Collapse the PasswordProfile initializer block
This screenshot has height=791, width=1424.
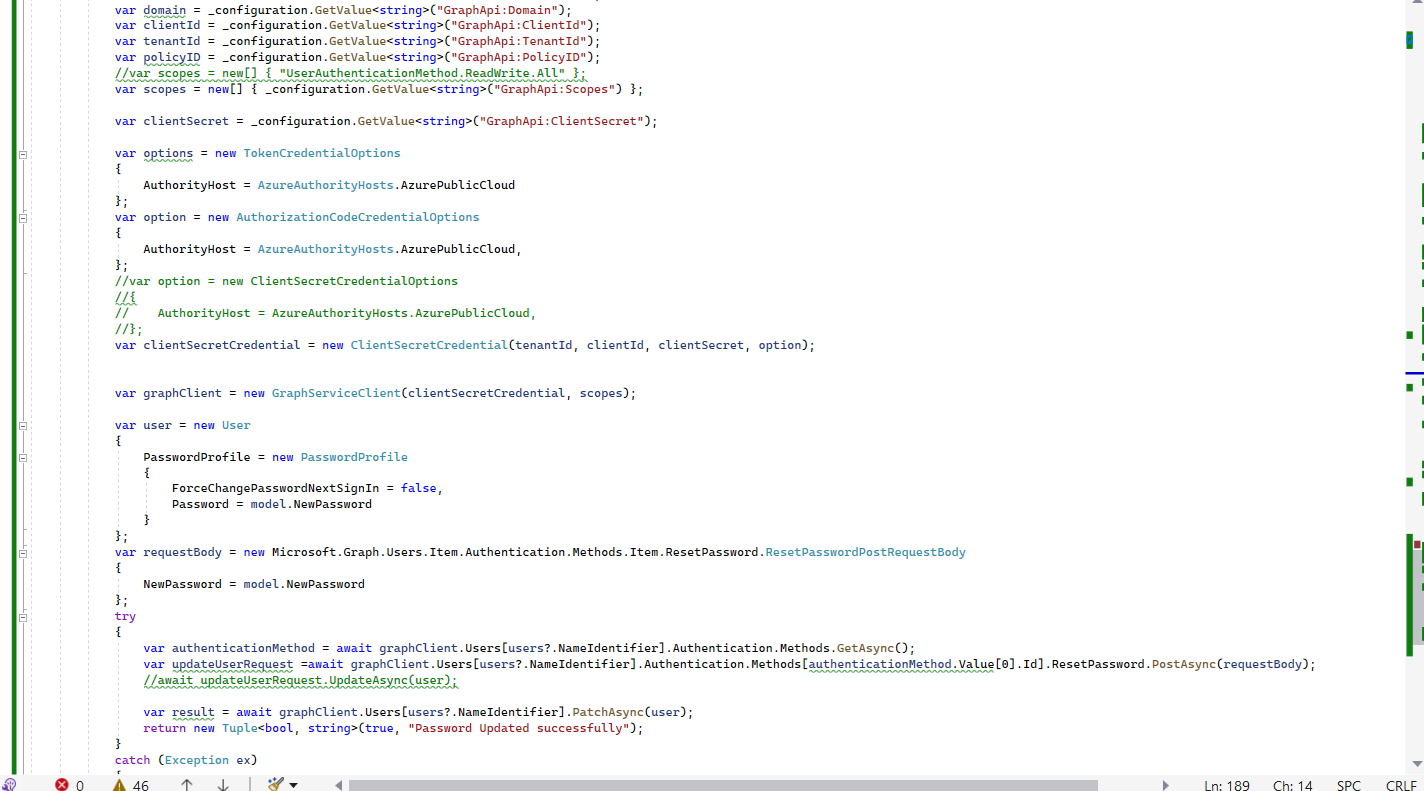(22, 458)
